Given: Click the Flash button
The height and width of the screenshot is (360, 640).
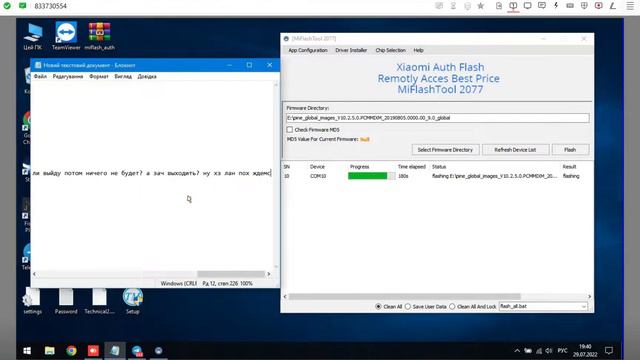Looking at the screenshot, I should [570, 150].
